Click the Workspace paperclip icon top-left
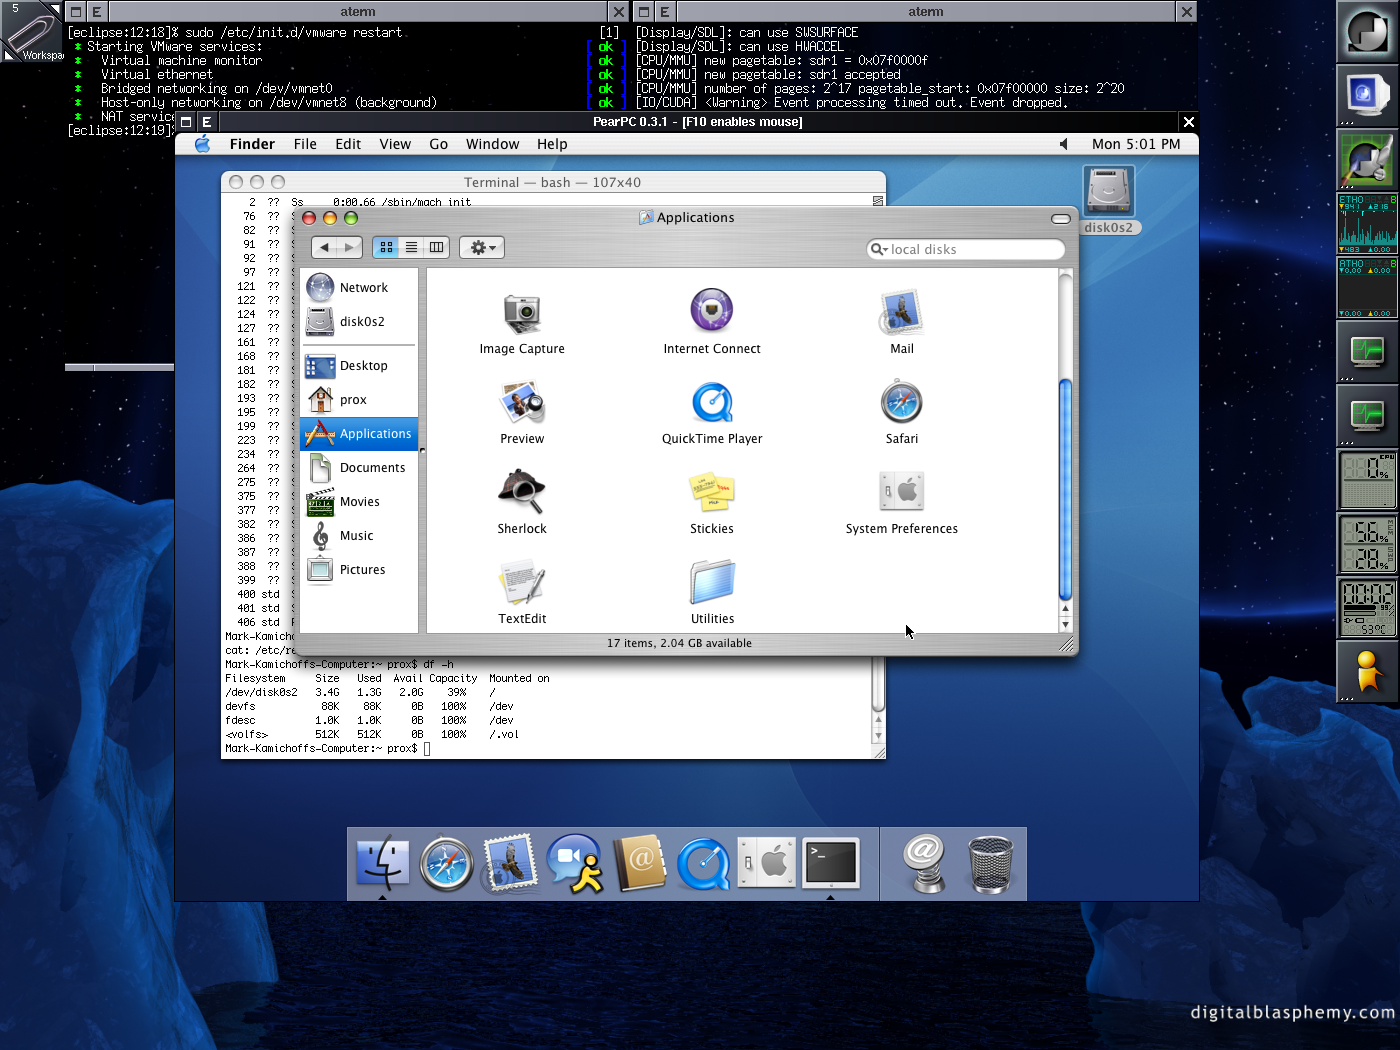 (32, 32)
